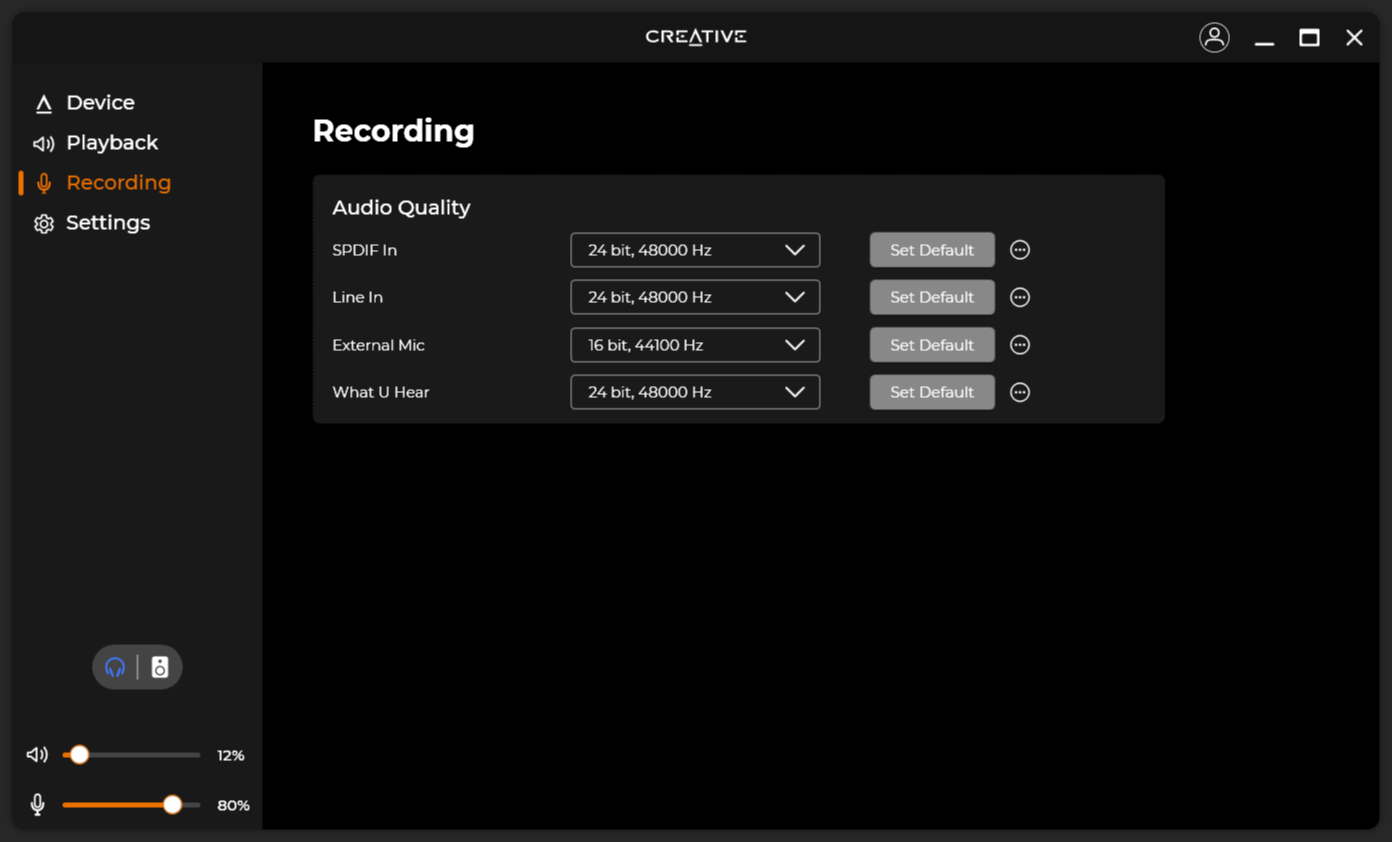Switch output to headphones mode
This screenshot has width=1392, height=842.
click(x=114, y=667)
